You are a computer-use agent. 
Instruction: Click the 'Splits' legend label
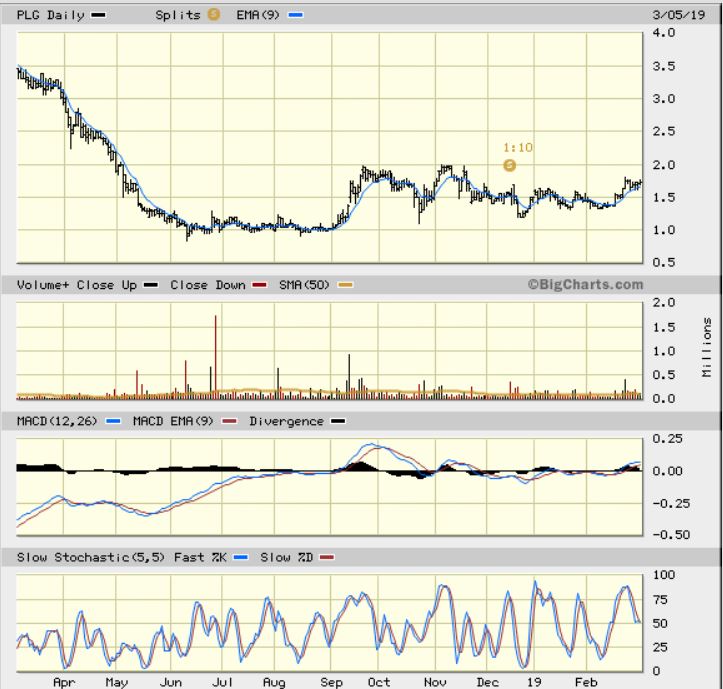coord(178,15)
